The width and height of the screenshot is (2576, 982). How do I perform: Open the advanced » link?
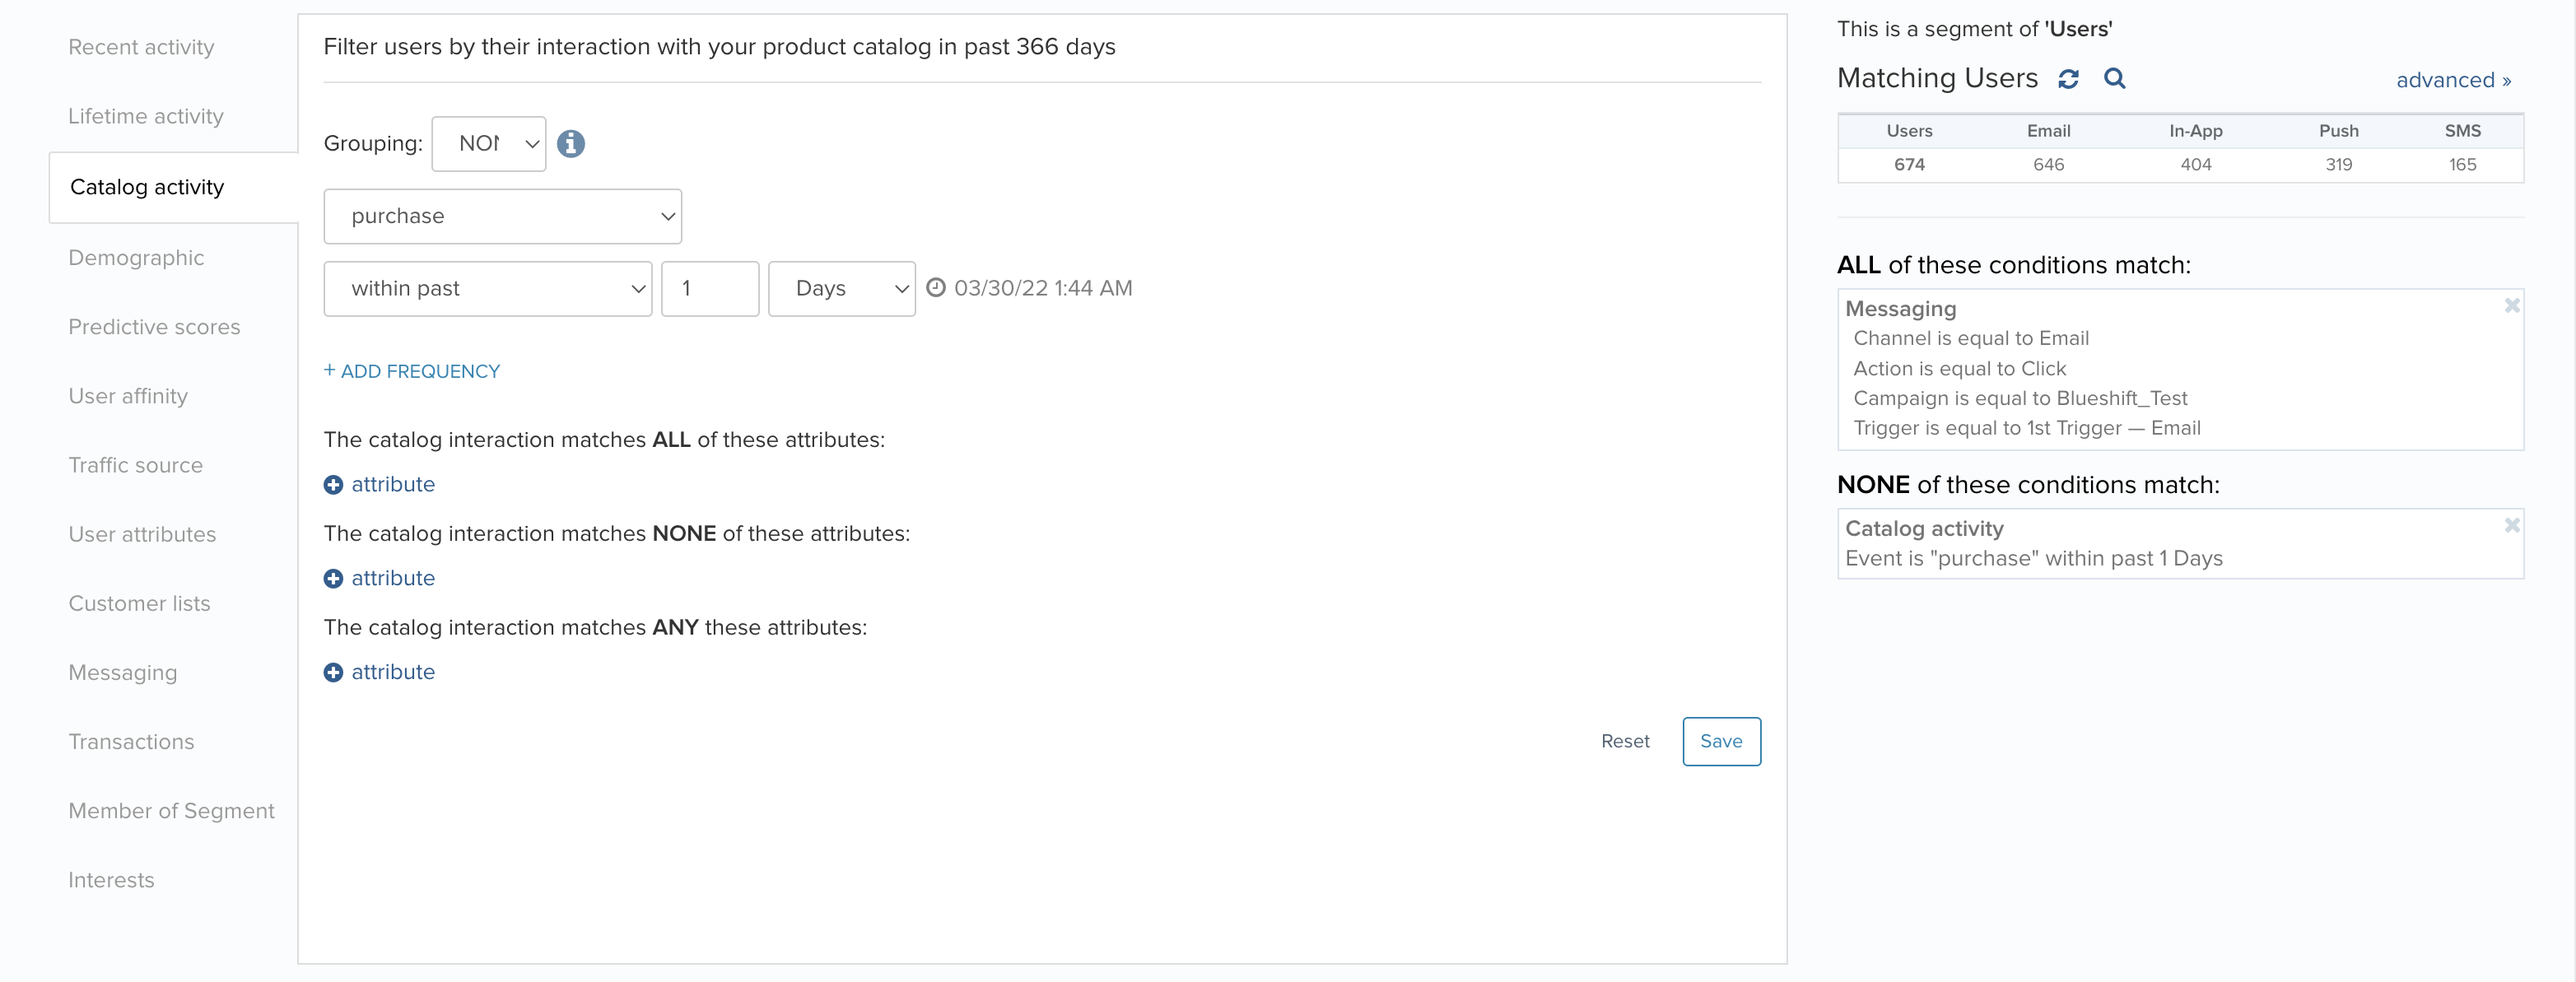pos(2453,80)
